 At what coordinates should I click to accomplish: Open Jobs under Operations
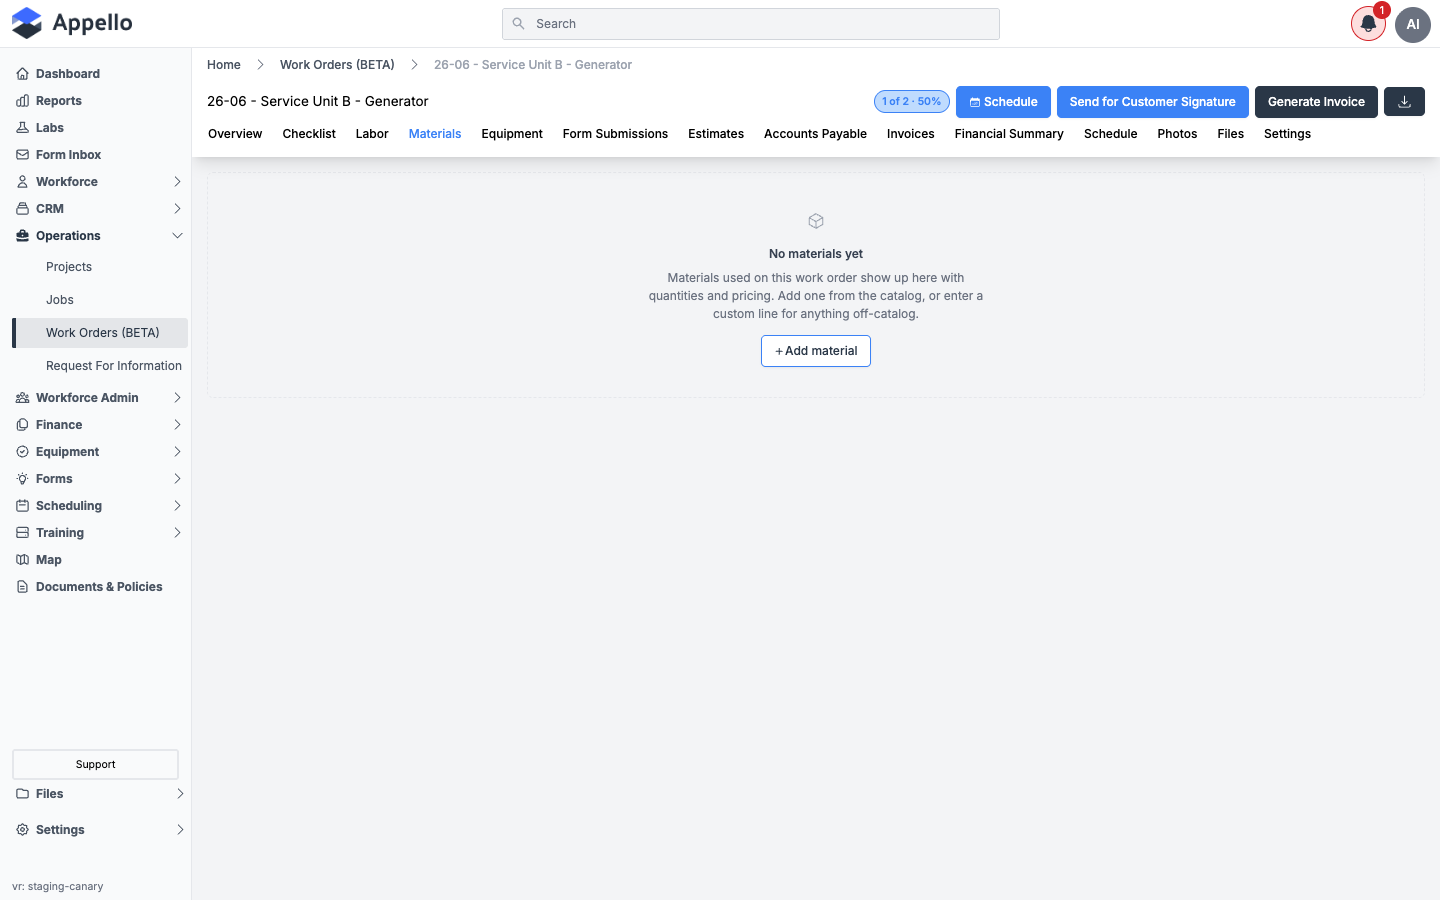coord(60,300)
